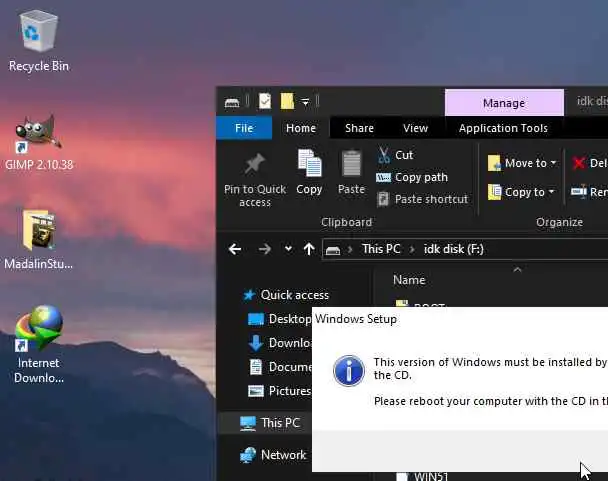Select the WIN51 file in the list
The height and width of the screenshot is (481, 608).
(x=423, y=476)
